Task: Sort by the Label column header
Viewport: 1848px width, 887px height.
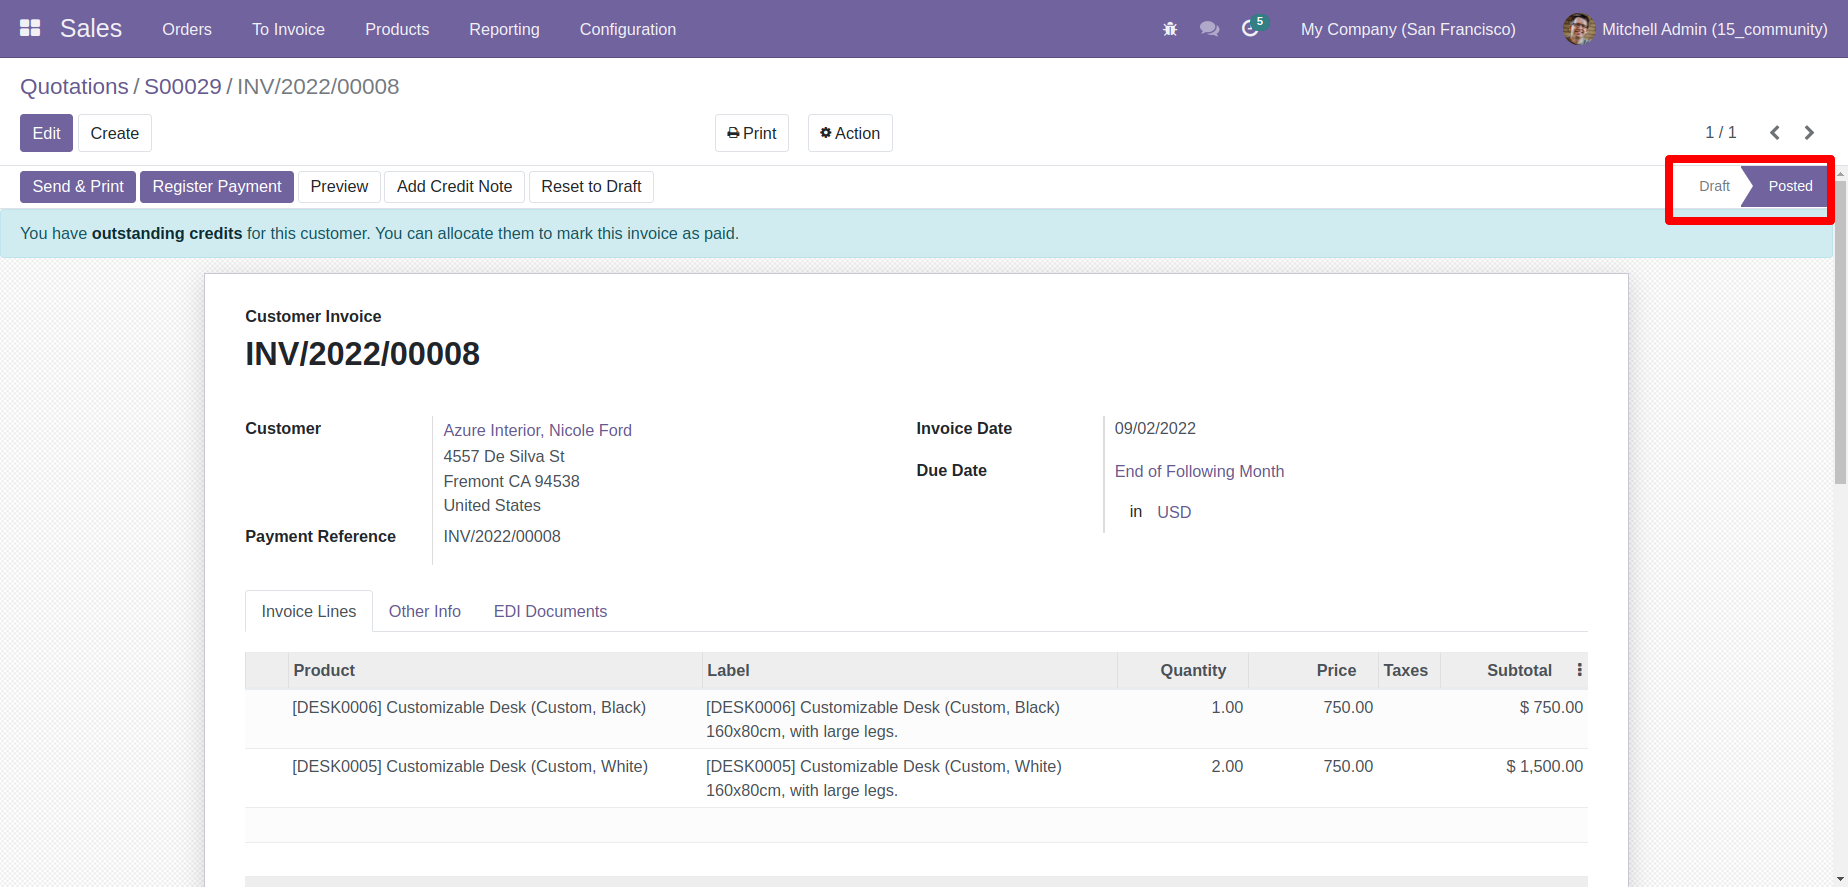Action: 909,670
